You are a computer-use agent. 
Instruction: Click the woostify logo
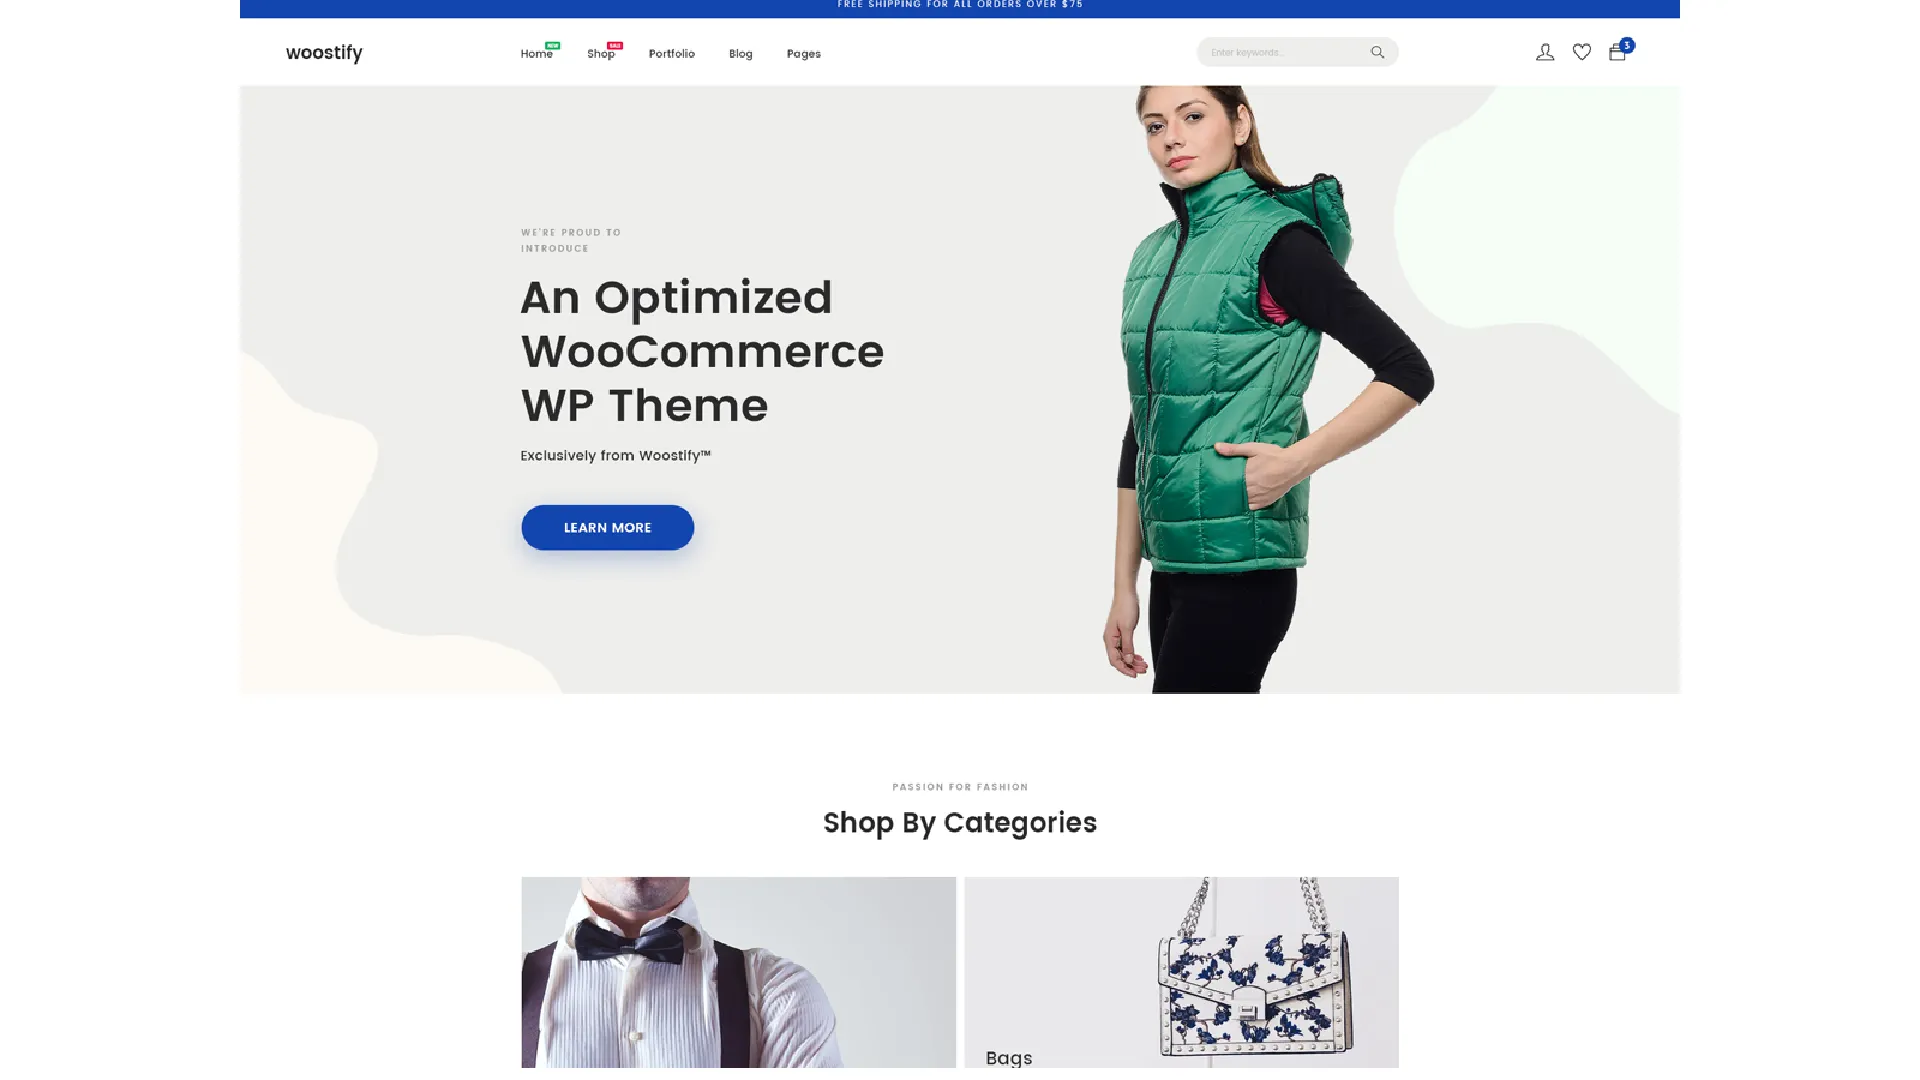coord(324,53)
